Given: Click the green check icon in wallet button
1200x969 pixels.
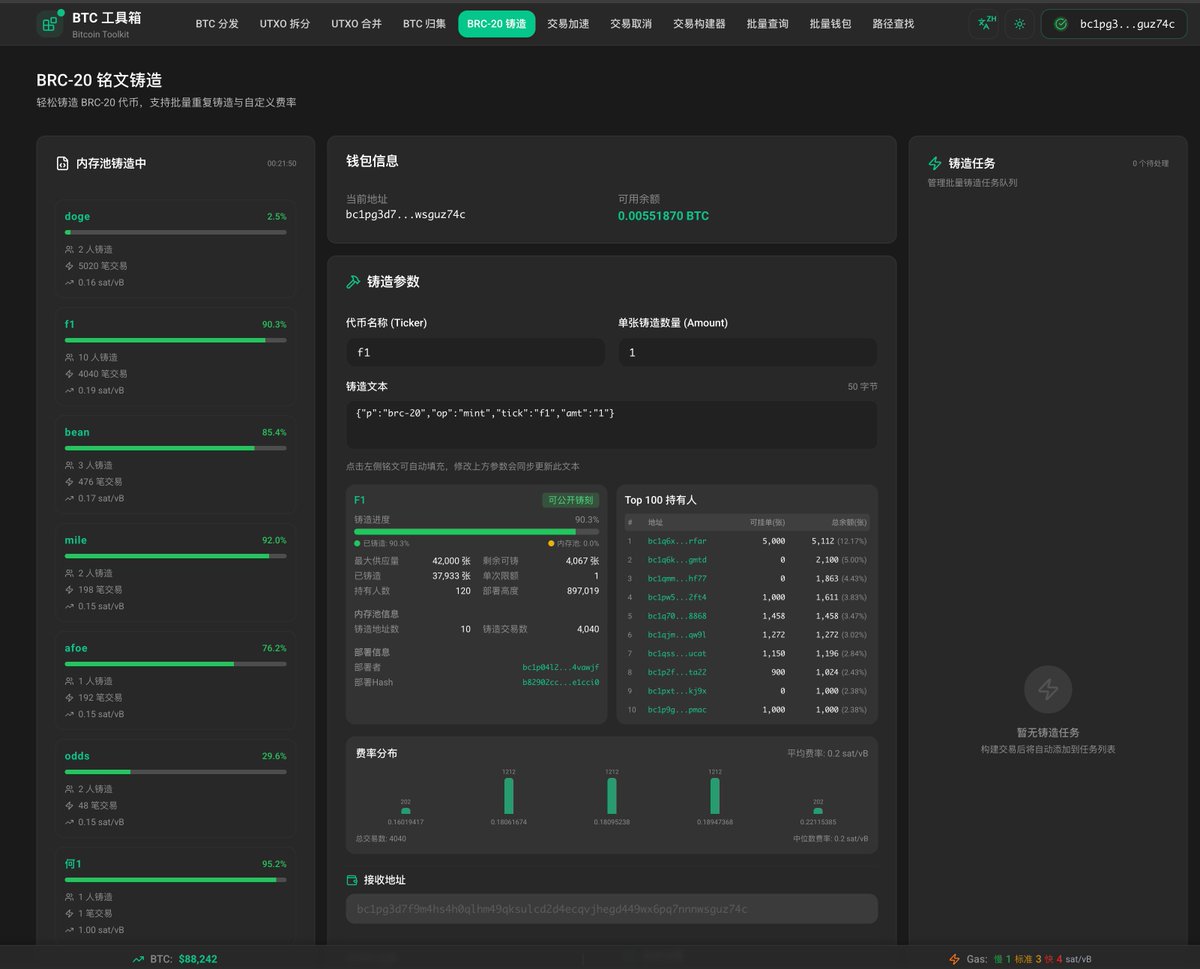Looking at the screenshot, I should point(1061,24).
